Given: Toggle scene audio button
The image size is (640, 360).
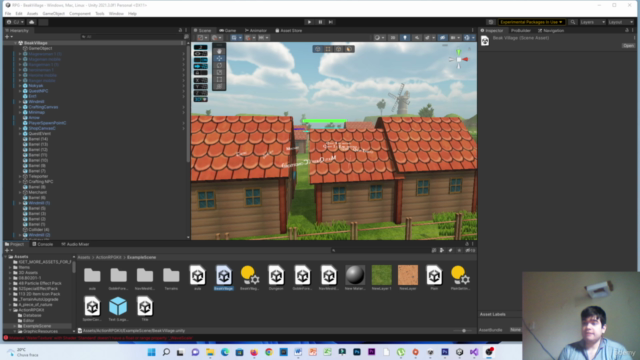Looking at the screenshot, I should pyautogui.click(x=416, y=38).
